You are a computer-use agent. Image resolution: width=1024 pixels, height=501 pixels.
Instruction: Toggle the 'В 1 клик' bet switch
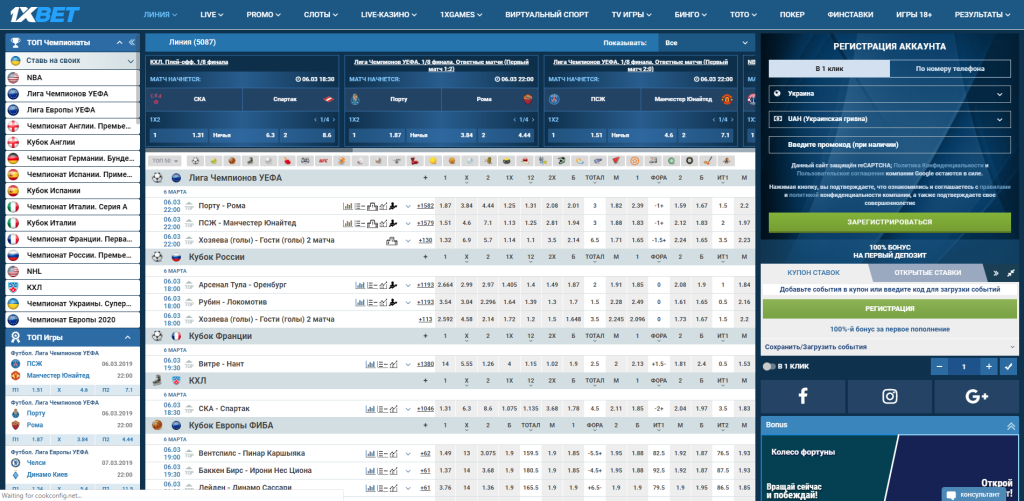tap(768, 367)
